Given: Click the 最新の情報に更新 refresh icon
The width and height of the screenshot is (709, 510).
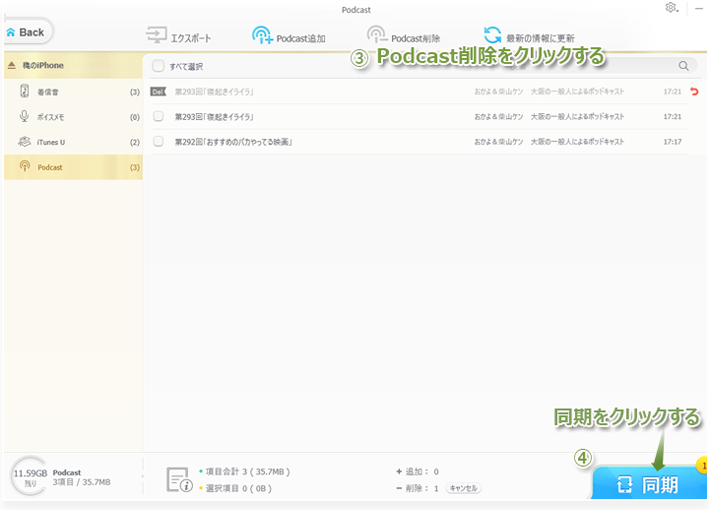Looking at the screenshot, I should coord(492,35).
